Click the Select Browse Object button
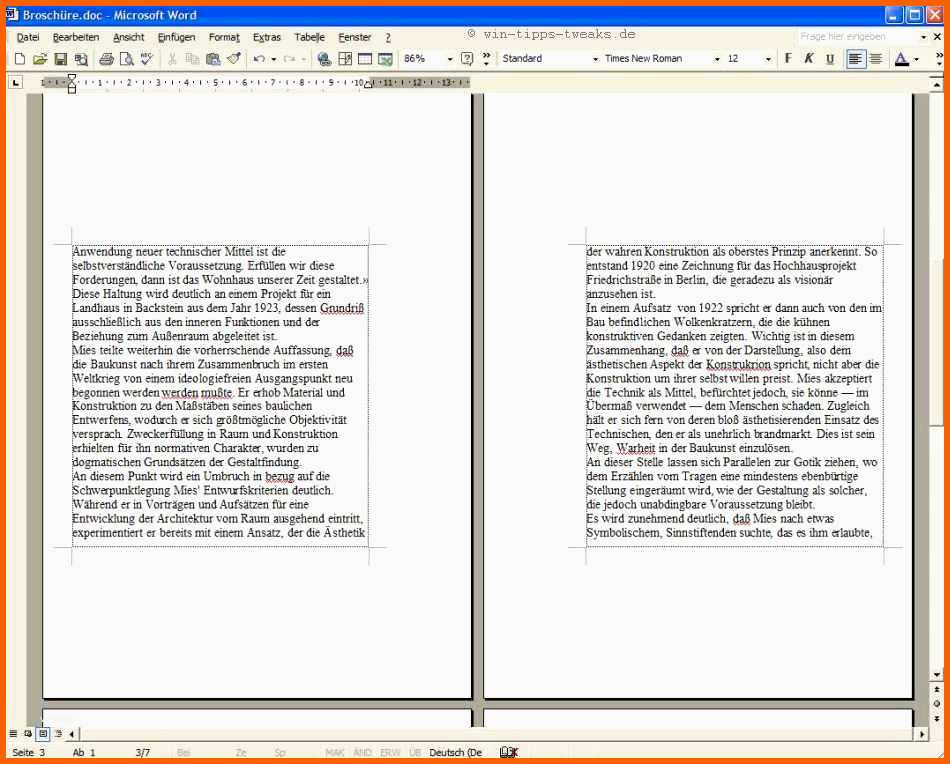Screen dimensions: 950x764 coord(937,703)
